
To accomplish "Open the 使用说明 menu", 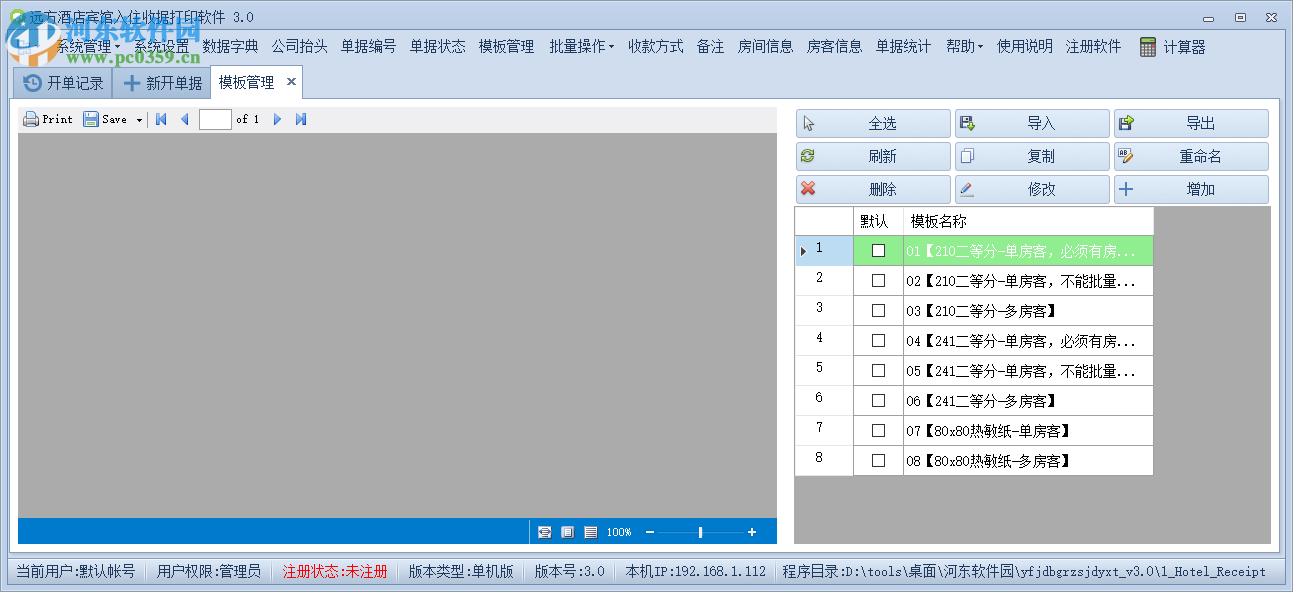I will tap(1024, 46).
